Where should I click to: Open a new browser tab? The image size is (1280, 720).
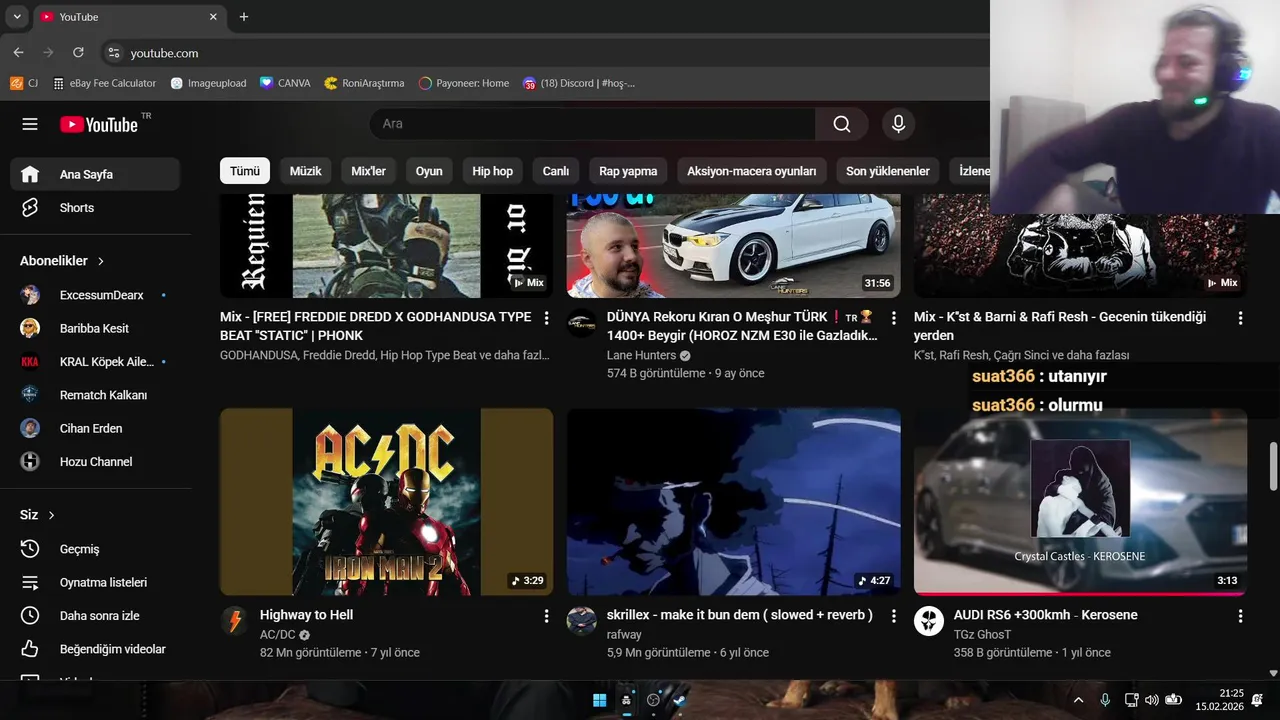tap(244, 17)
